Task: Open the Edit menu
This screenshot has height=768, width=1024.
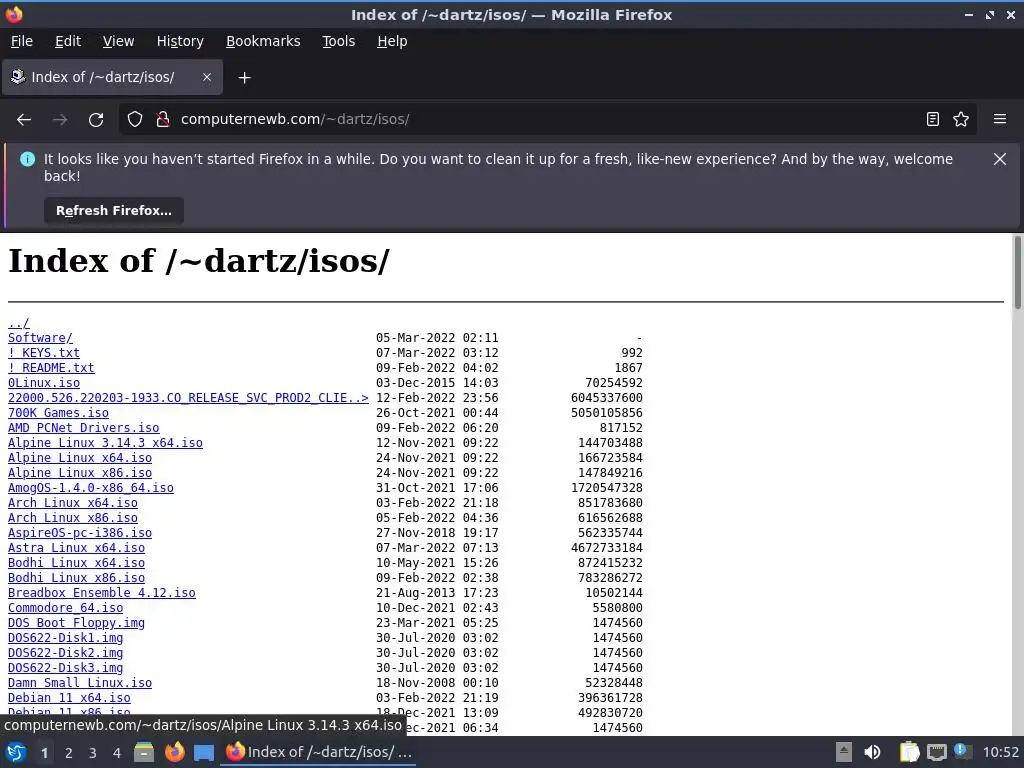Action: coord(68,41)
